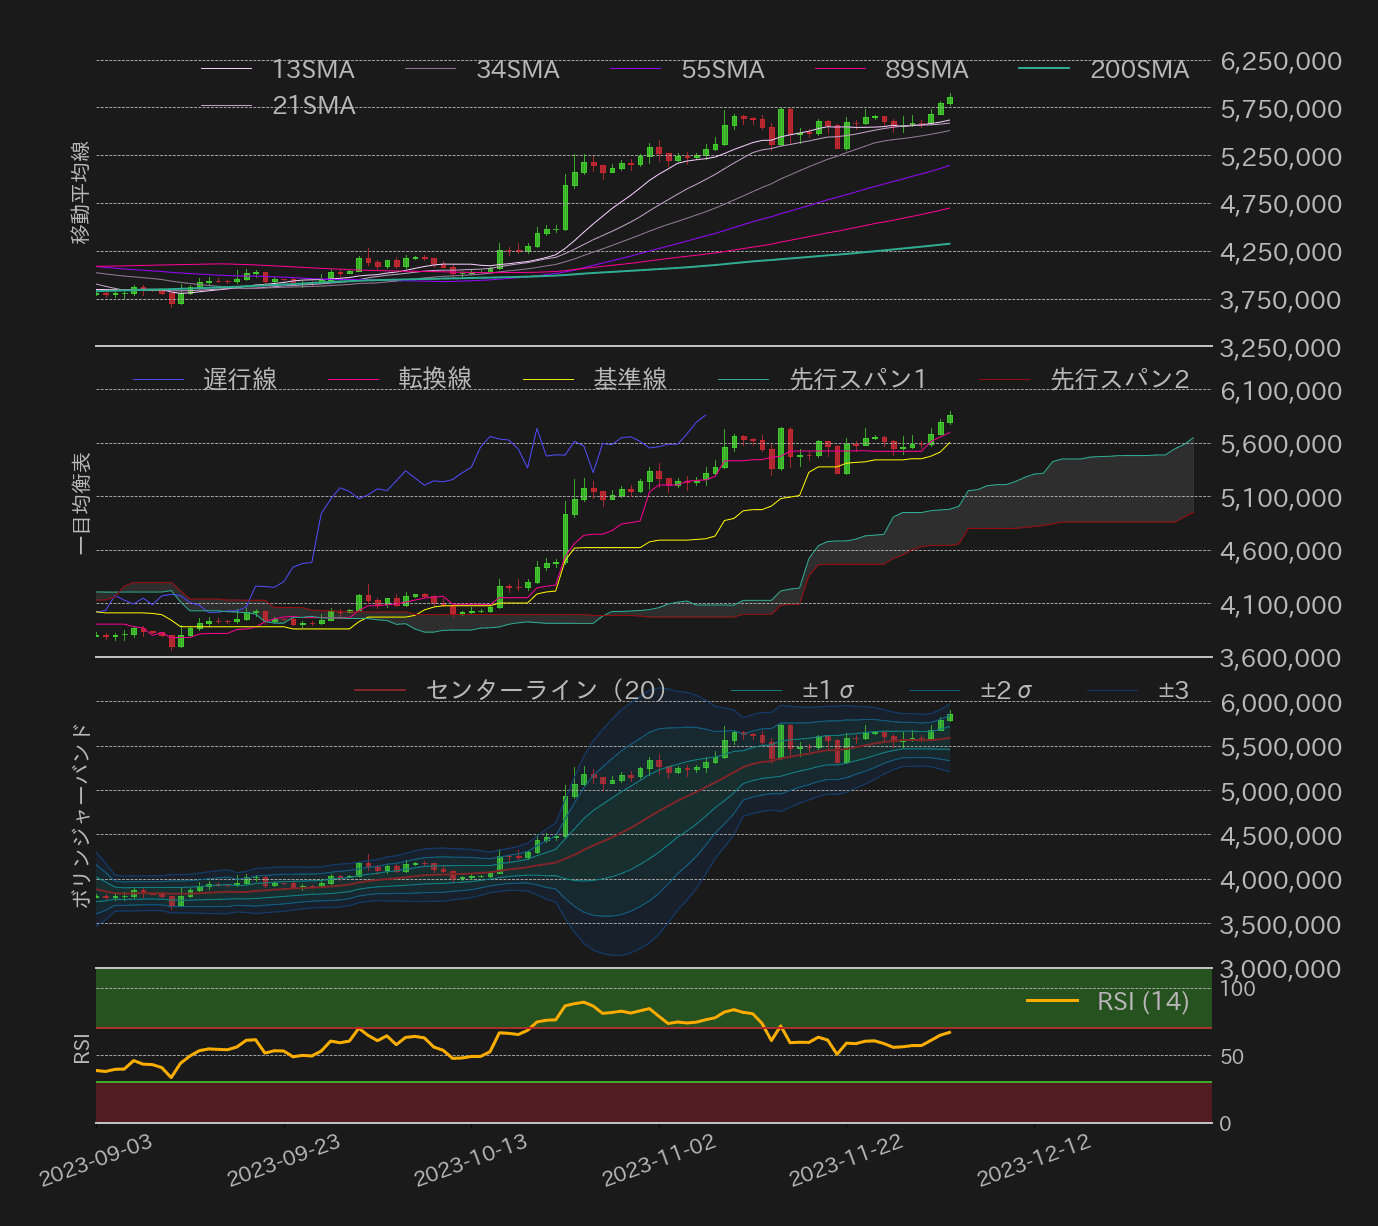Select the 2023-09-23 date axis label

[284, 1161]
